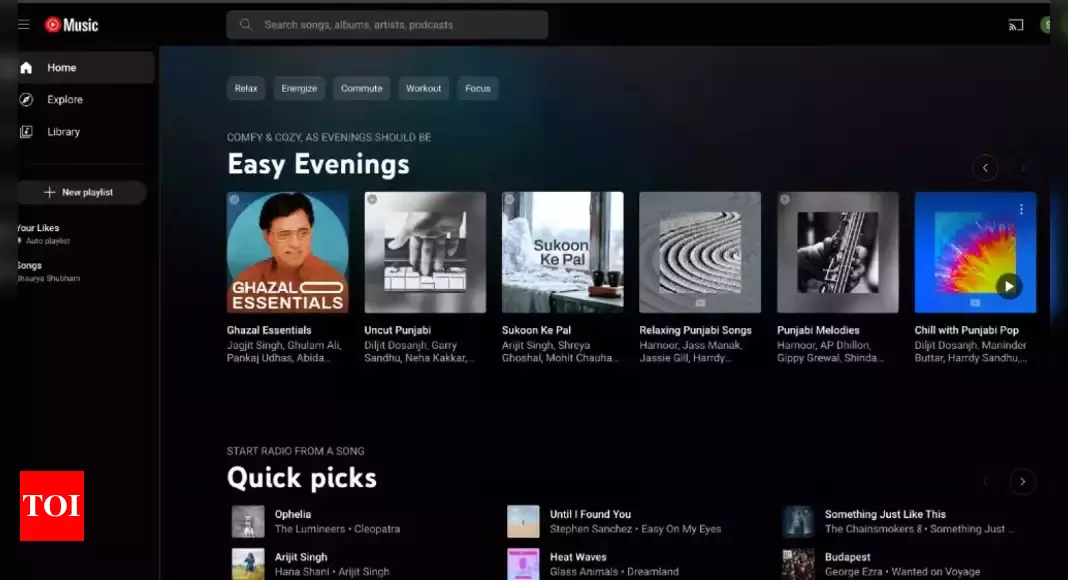Open the Ghazal Essentials playlist thumbnail
Viewport: 1068px width, 580px height.
click(x=287, y=252)
